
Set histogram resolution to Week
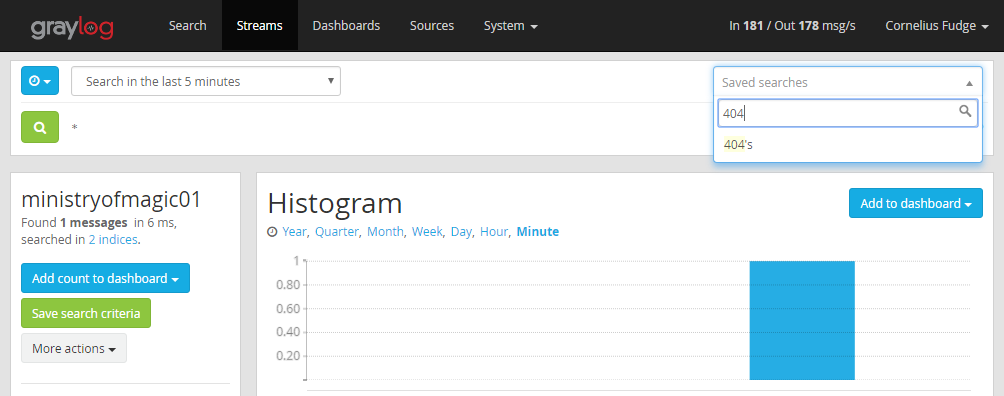426,232
